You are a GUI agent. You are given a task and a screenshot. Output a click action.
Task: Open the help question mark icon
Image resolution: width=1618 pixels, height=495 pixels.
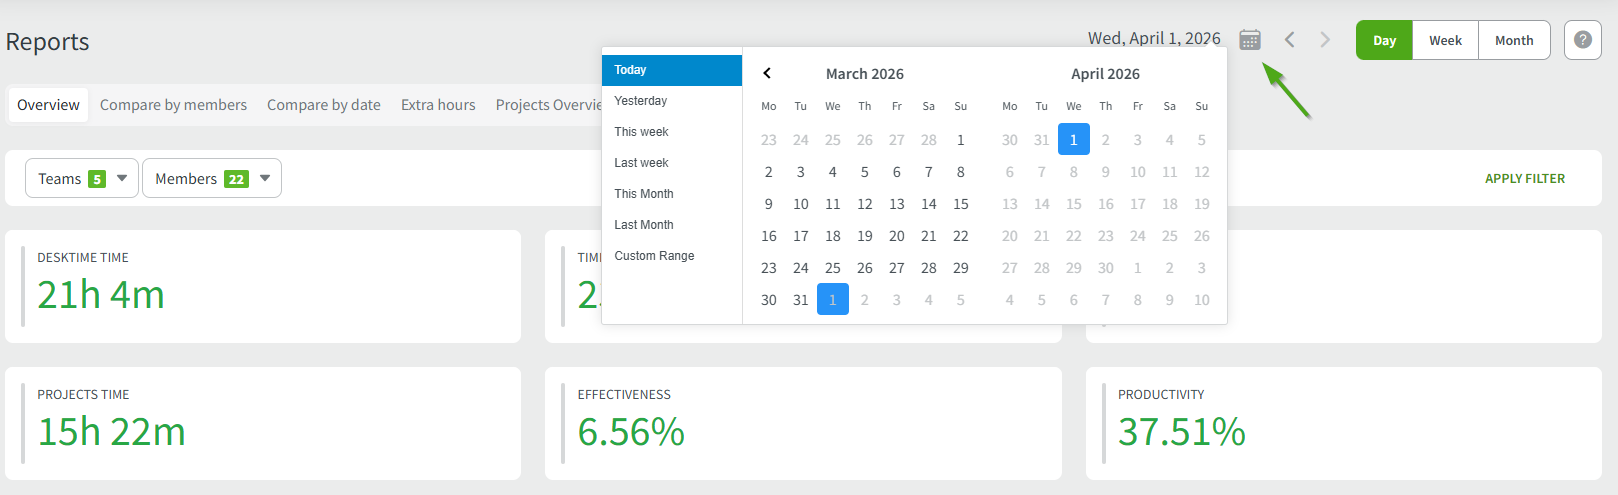[1582, 40]
